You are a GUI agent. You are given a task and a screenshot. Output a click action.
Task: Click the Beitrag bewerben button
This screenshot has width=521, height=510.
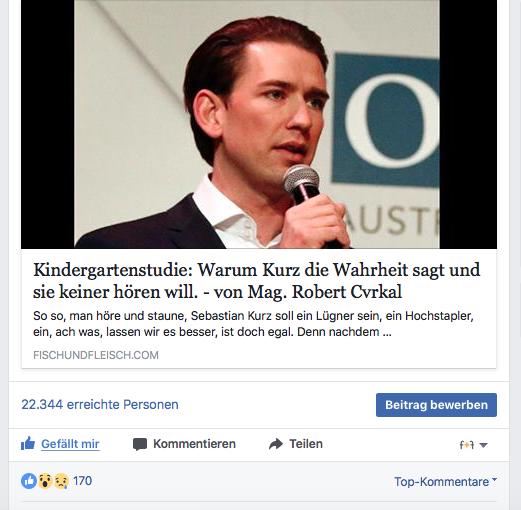pos(436,405)
